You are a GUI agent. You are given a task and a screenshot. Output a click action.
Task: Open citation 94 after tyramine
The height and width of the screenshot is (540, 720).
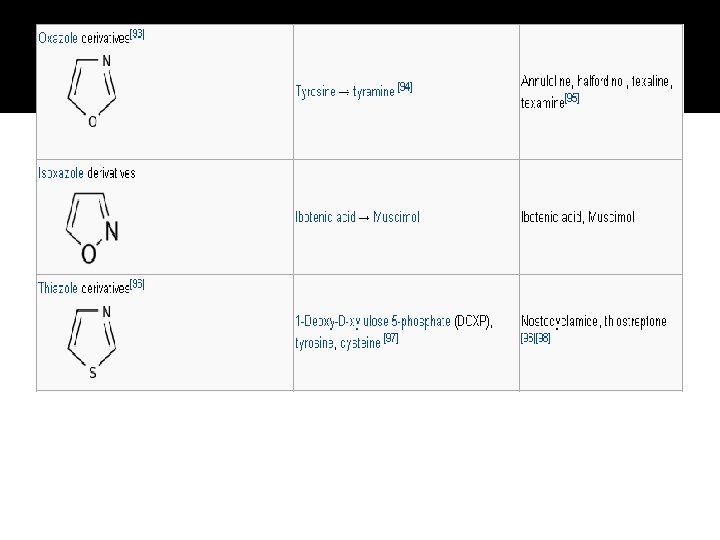(x=405, y=87)
